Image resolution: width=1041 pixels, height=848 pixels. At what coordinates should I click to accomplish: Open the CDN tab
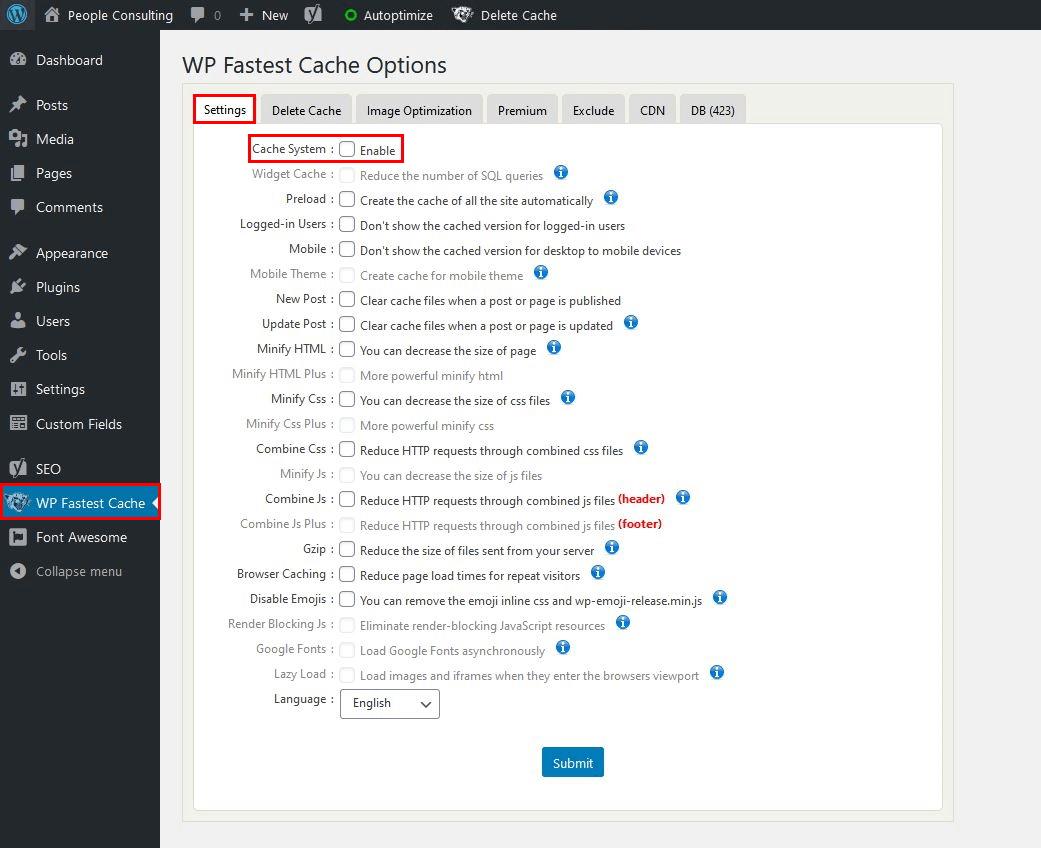pos(652,108)
